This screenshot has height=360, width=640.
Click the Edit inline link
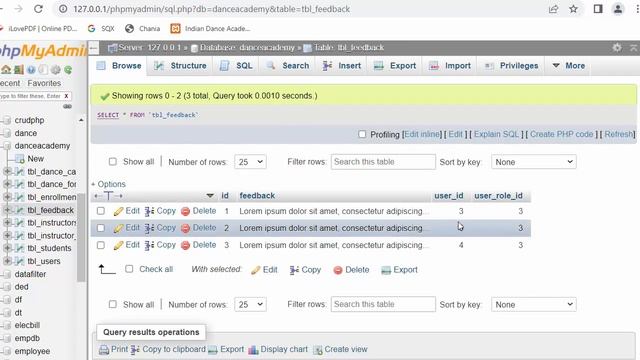422,134
